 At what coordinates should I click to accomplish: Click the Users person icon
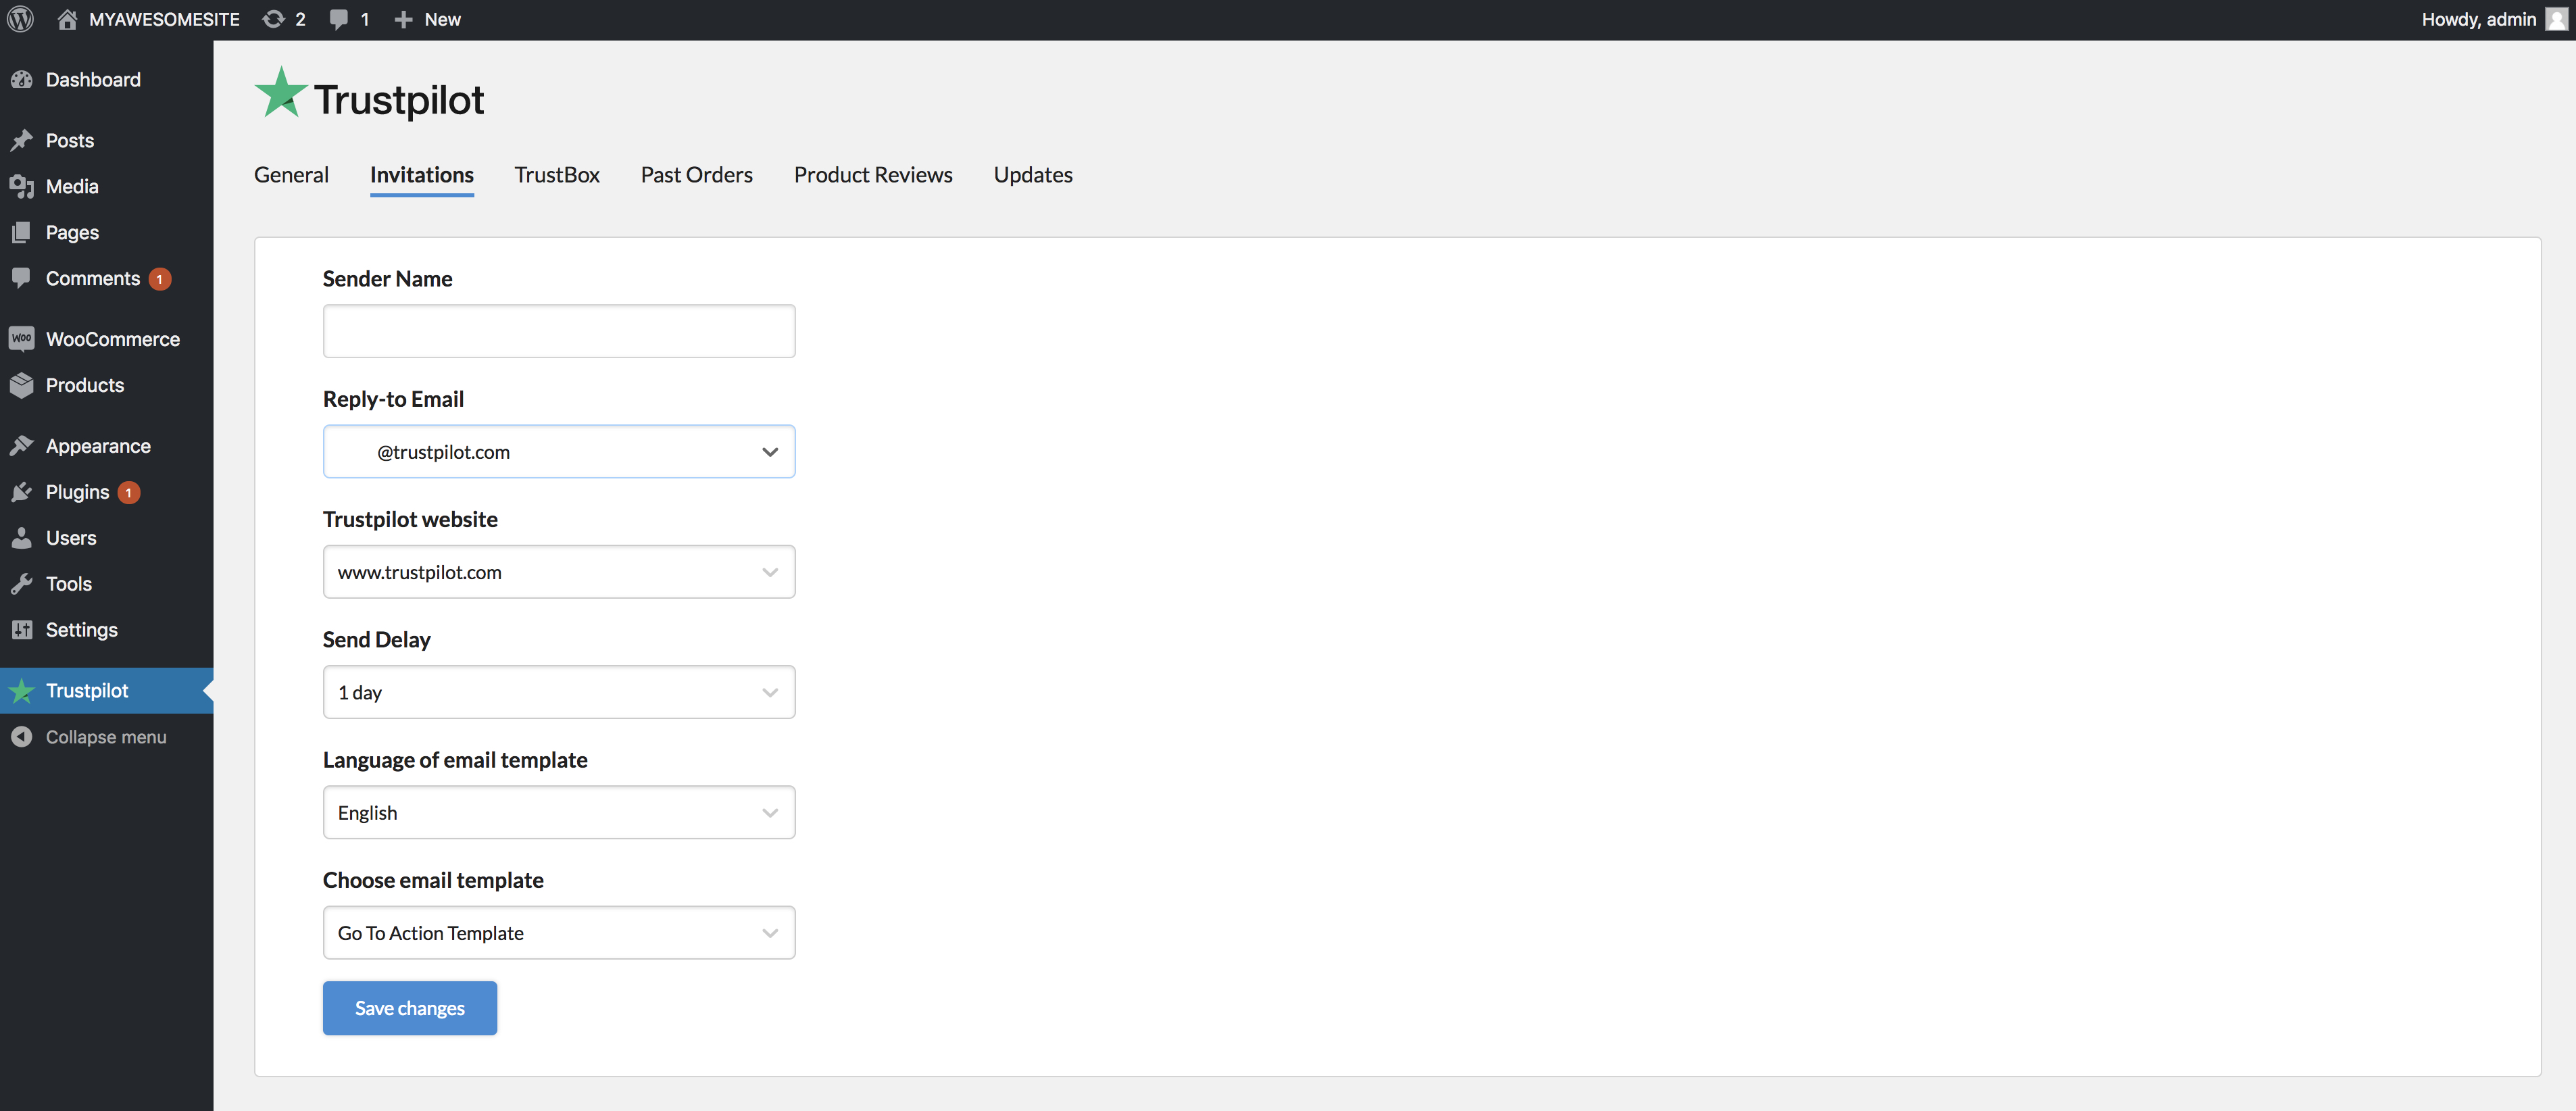[x=21, y=538]
